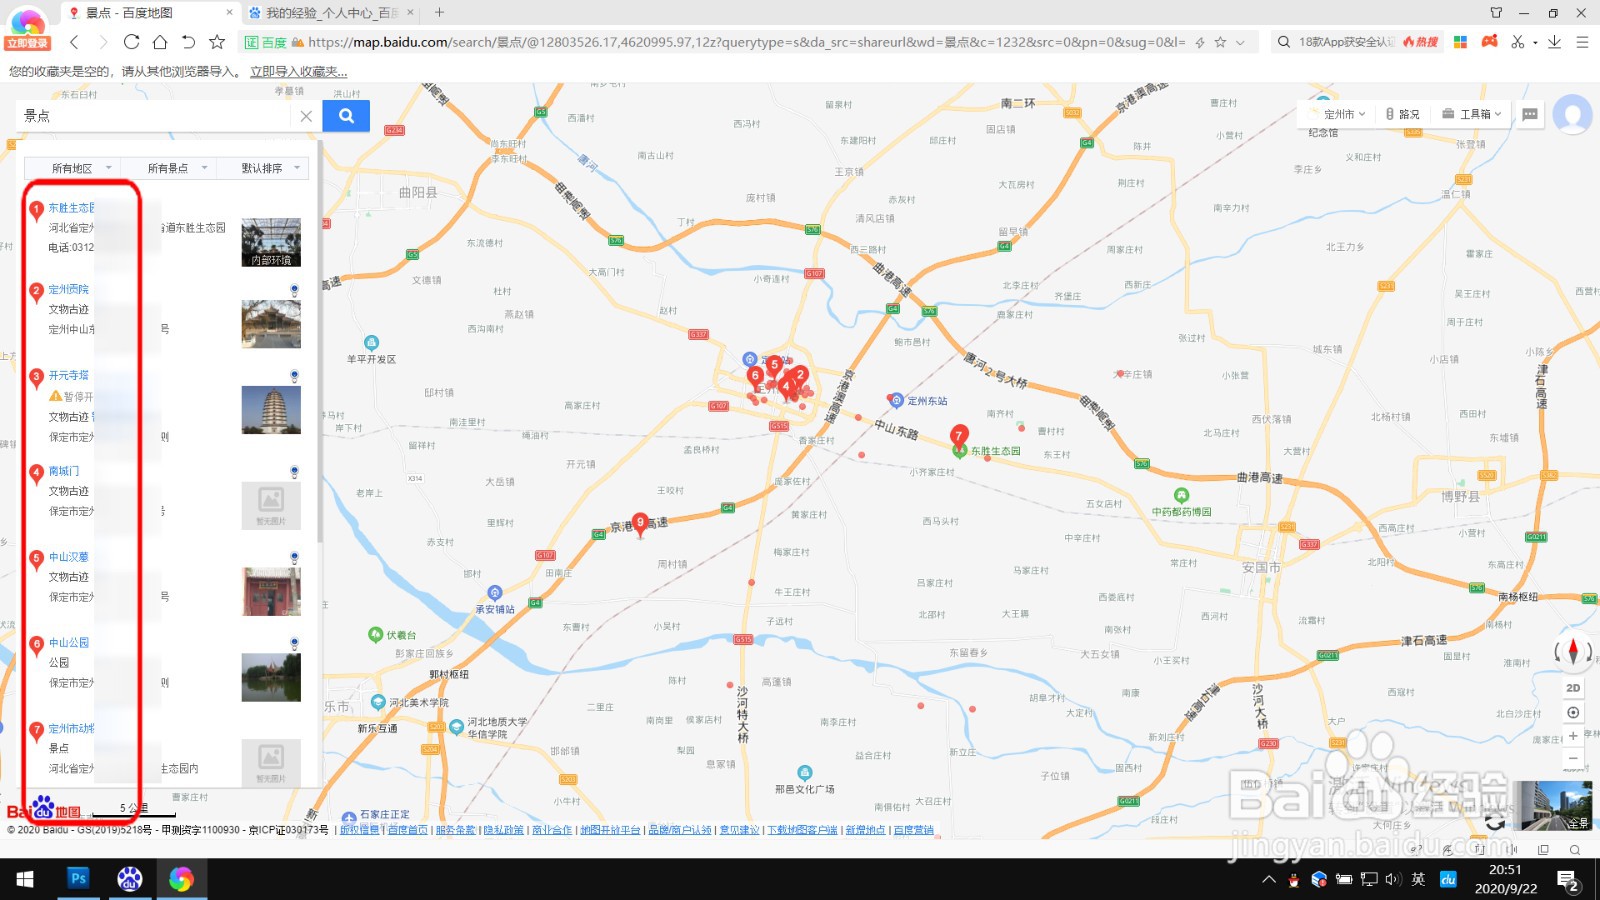Open Windows Start menu

coord(25,879)
